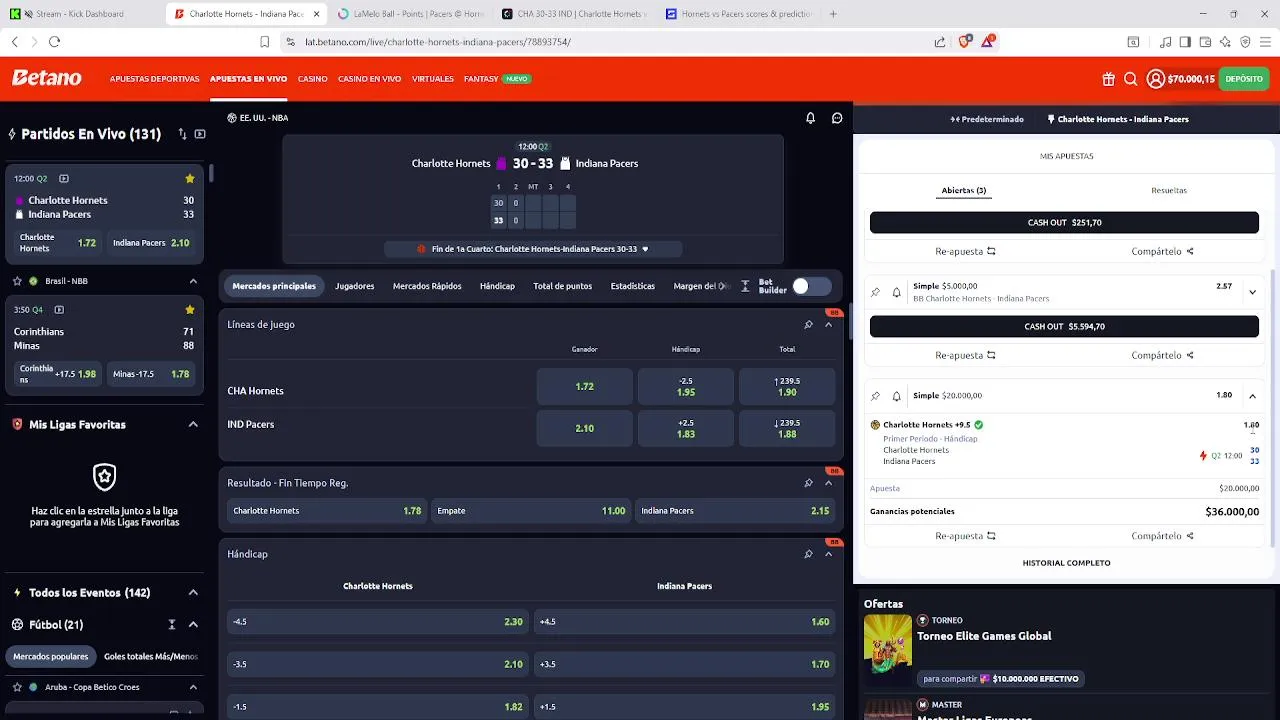Click Cash Out $251,70 button
This screenshot has height=720, width=1280.
[1064, 223]
